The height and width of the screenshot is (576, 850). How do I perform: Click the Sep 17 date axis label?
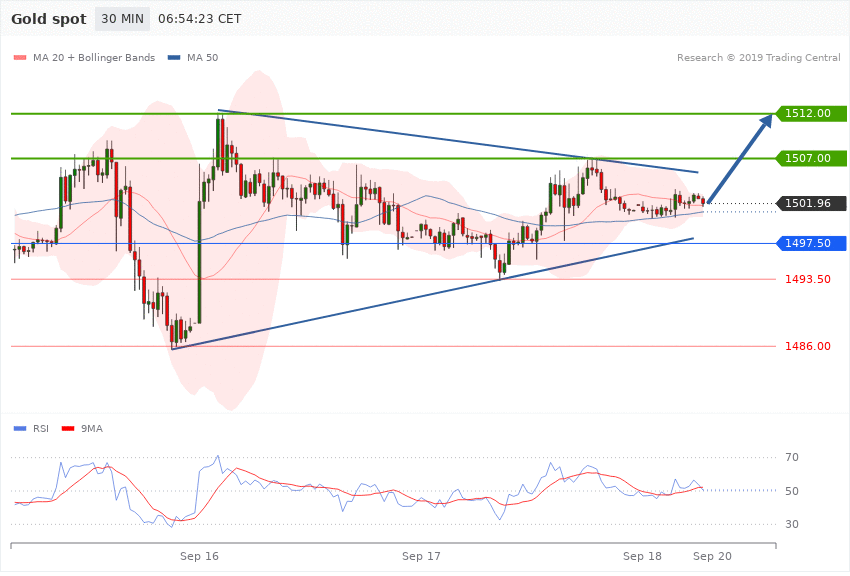coord(421,556)
